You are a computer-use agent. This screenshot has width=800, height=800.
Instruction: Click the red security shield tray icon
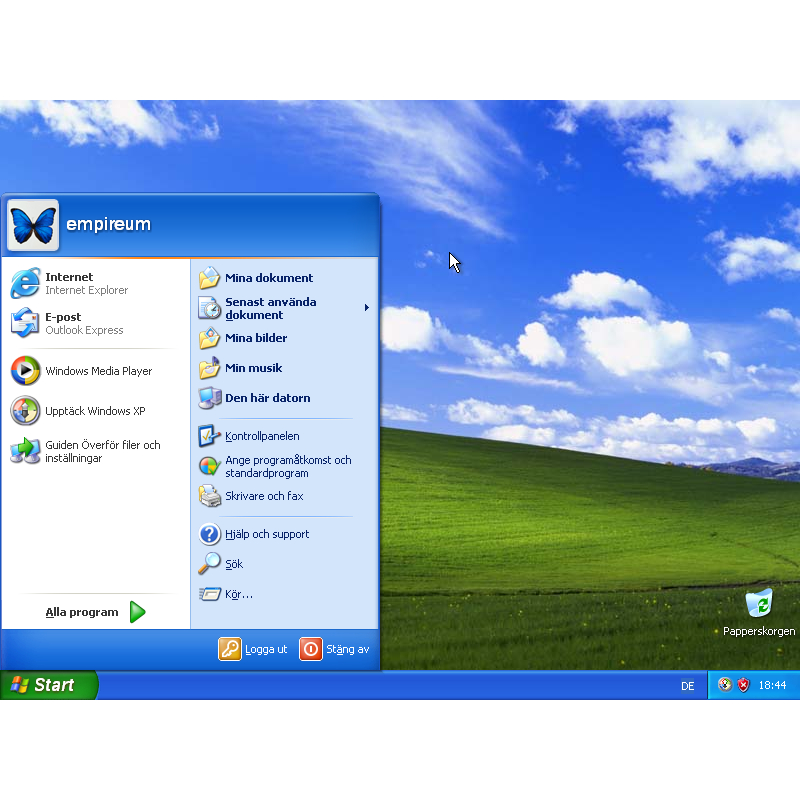coord(743,685)
